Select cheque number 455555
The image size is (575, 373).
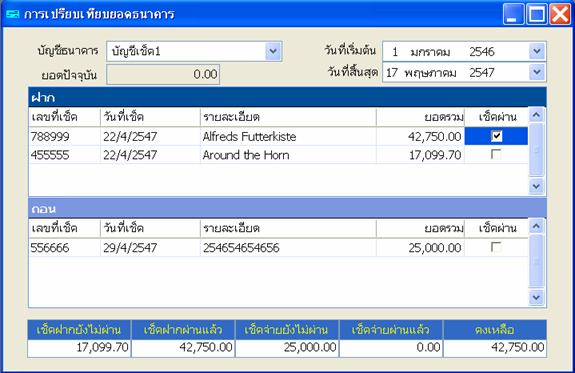(x=50, y=155)
